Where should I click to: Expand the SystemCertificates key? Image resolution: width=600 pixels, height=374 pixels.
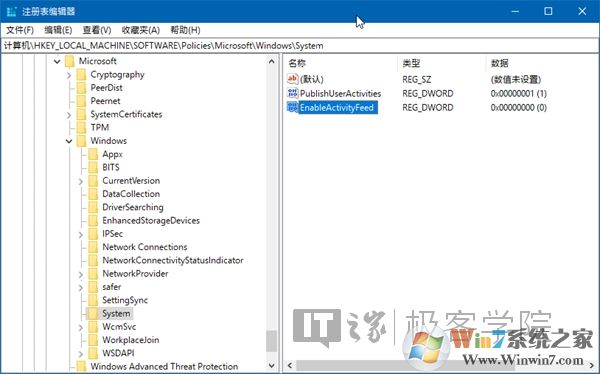[x=69, y=115]
